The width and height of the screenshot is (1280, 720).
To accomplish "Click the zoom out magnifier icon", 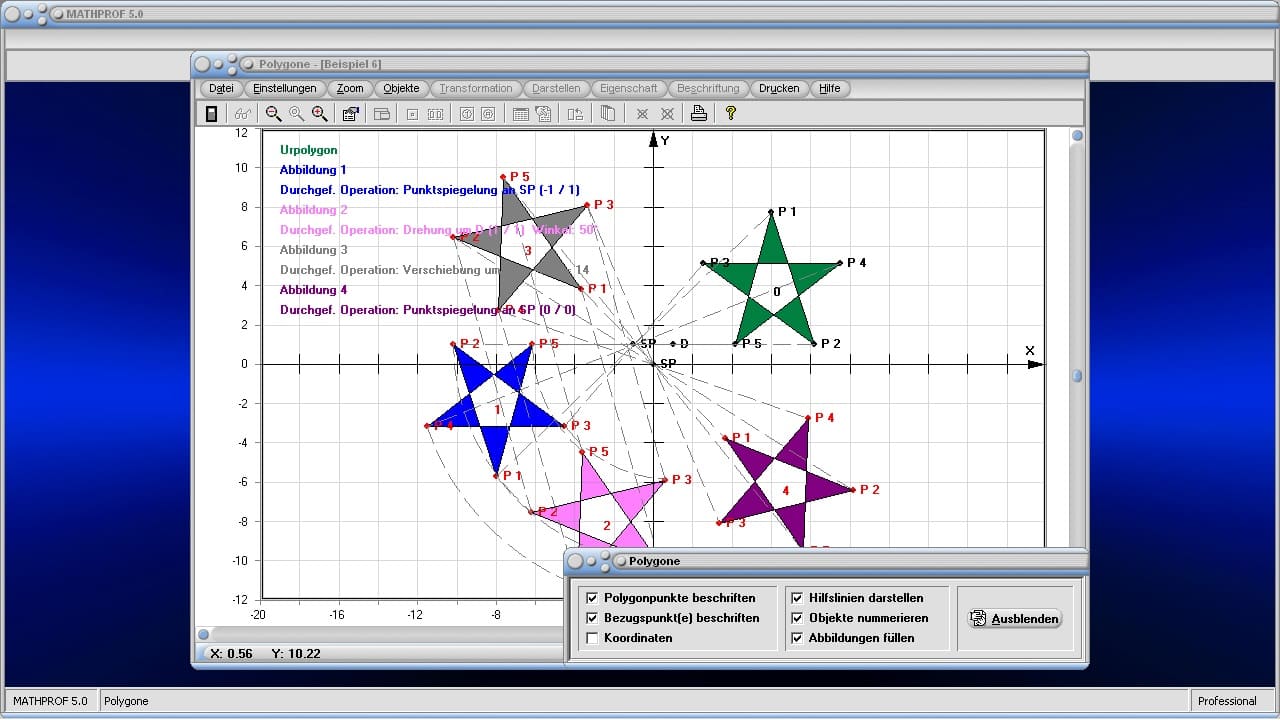I will pyautogui.click(x=273, y=114).
